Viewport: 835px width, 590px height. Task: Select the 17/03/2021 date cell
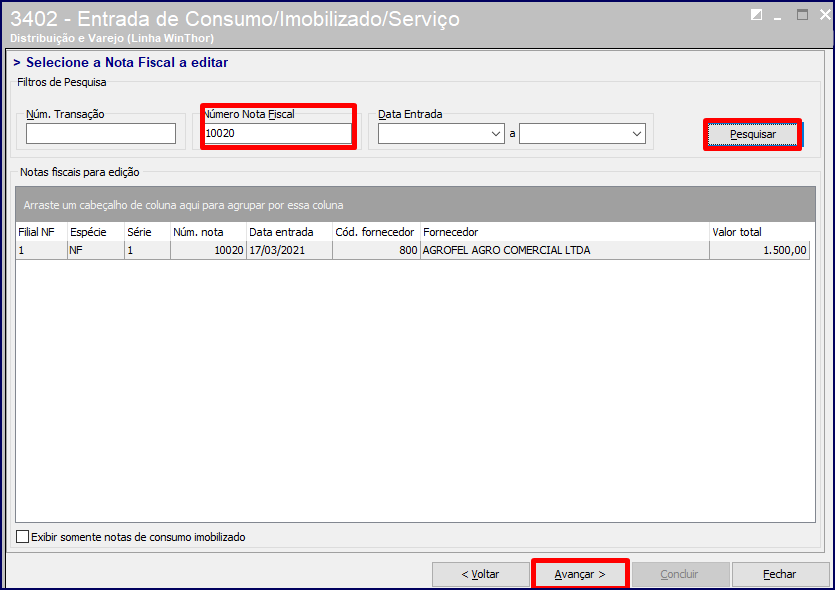point(289,250)
